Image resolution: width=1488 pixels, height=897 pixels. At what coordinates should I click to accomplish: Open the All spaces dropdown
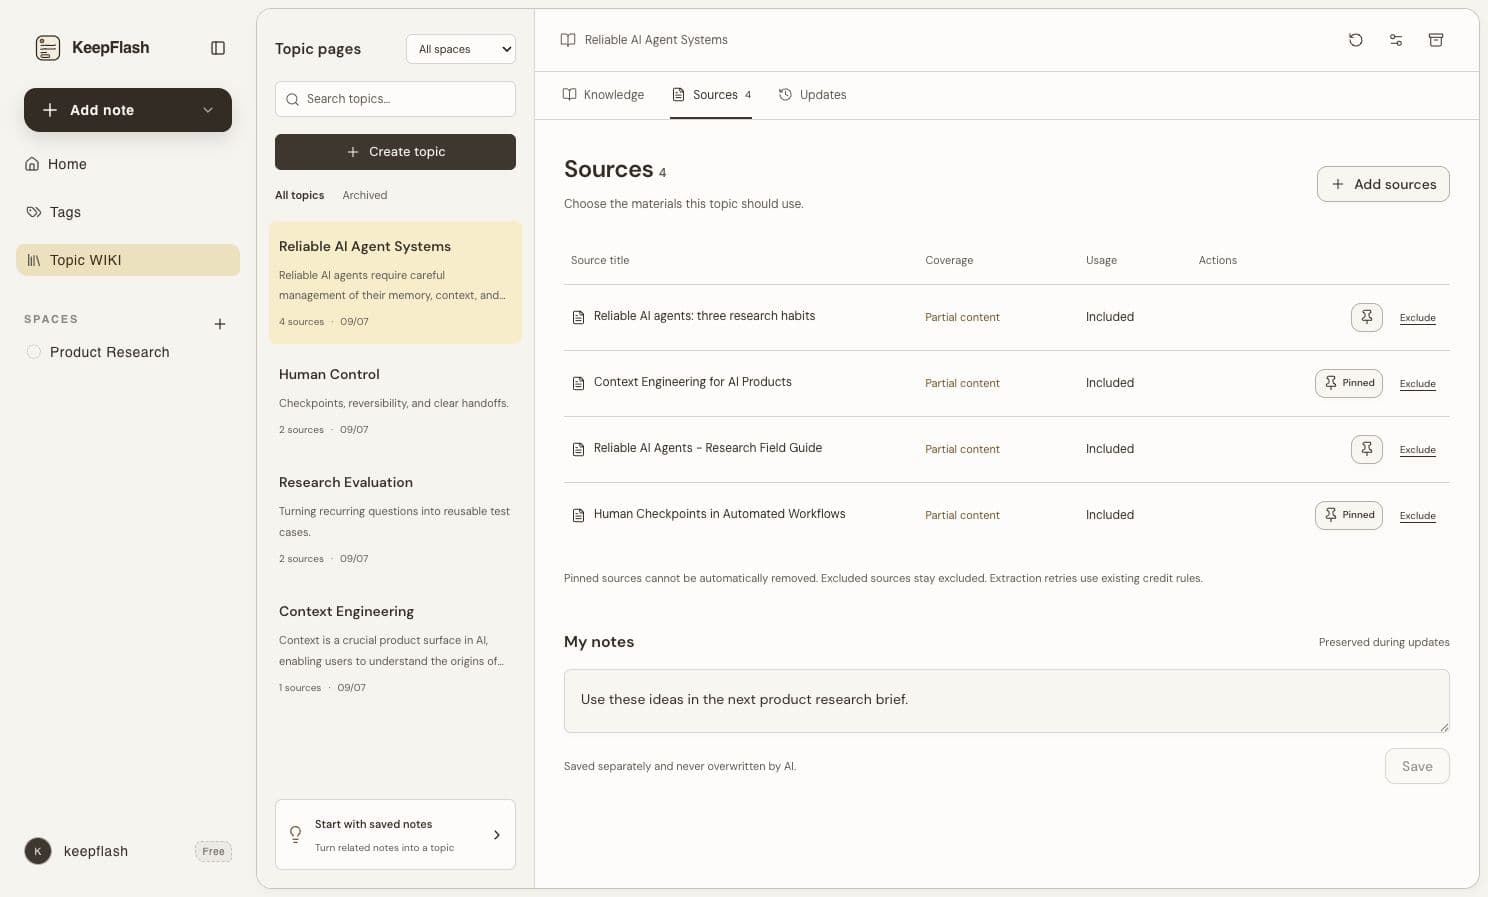click(x=461, y=49)
